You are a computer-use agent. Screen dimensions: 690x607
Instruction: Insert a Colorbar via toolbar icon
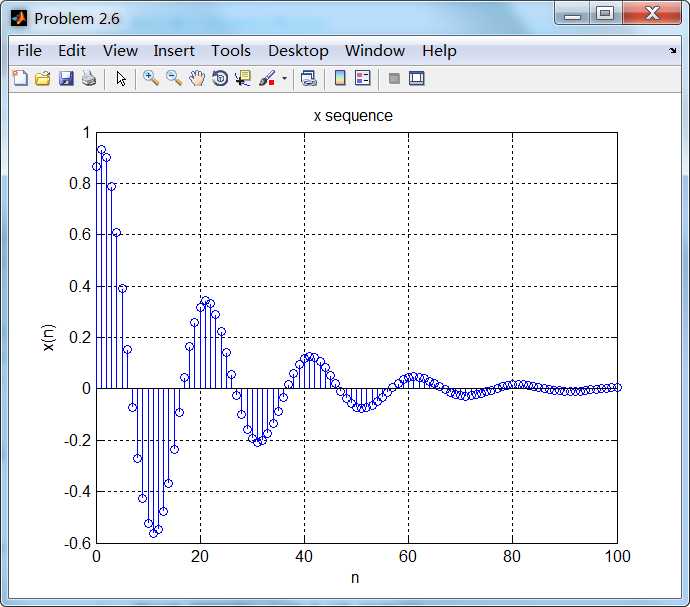pyautogui.click(x=340, y=78)
